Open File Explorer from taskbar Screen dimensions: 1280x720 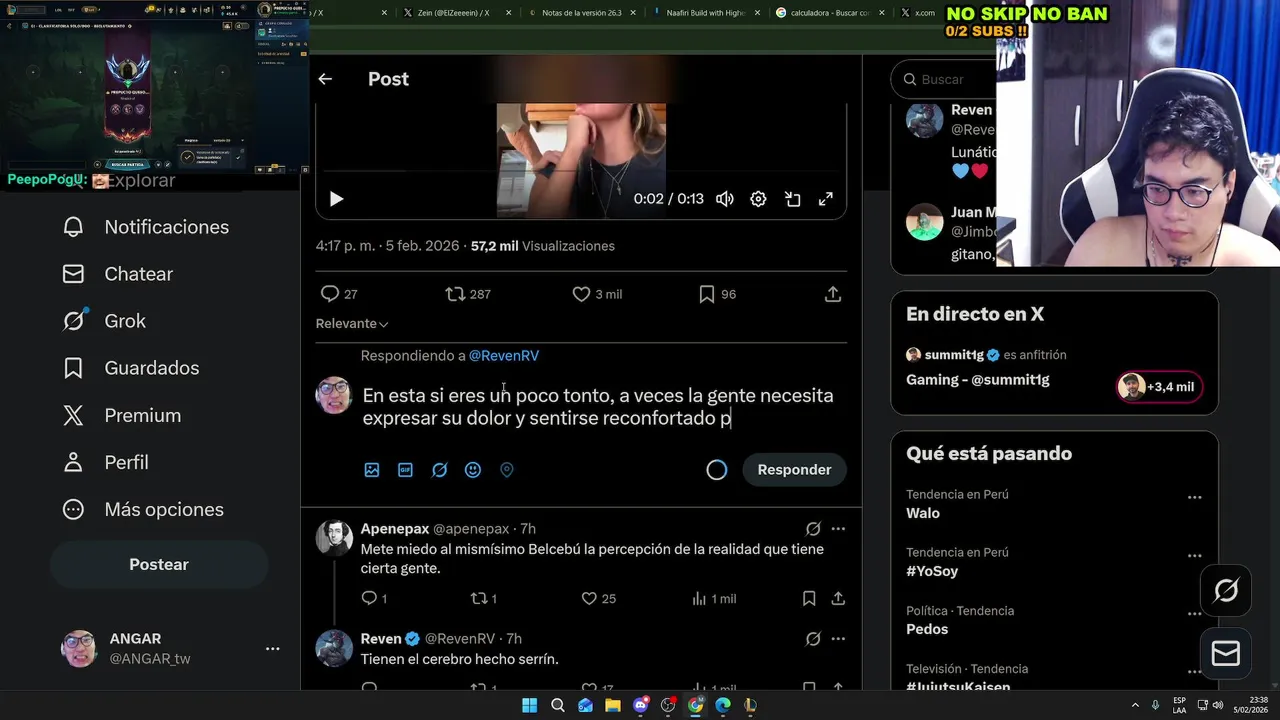point(613,705)
